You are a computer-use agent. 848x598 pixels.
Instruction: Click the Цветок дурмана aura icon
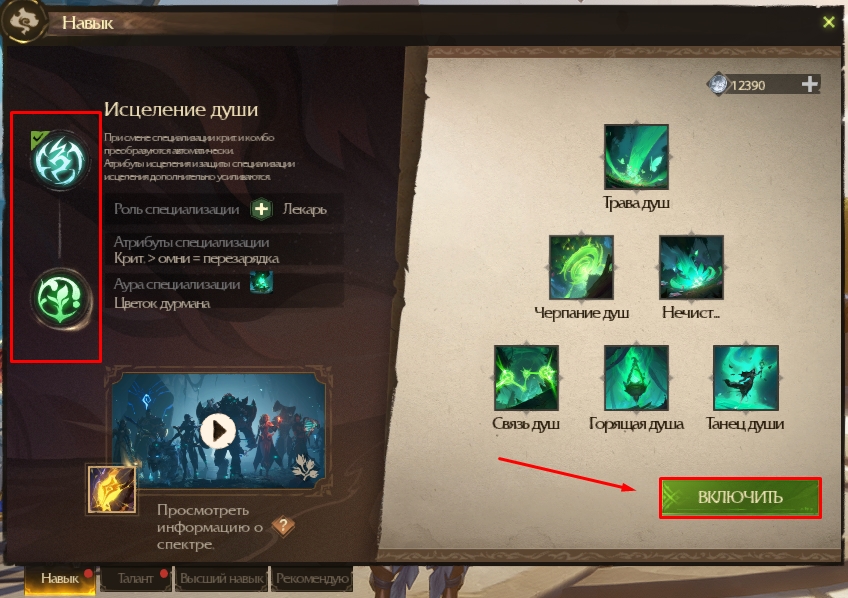tap(261, 282)
